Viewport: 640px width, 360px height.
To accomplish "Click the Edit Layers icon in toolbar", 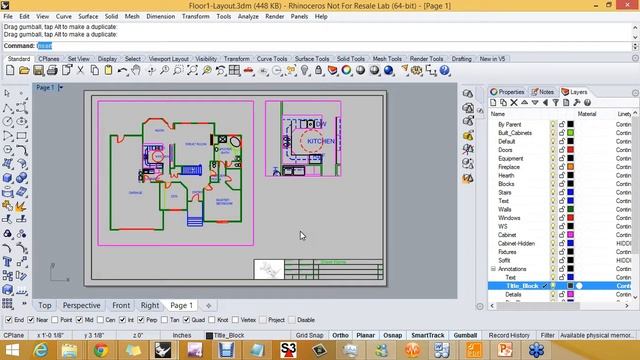I will [333, 70].
